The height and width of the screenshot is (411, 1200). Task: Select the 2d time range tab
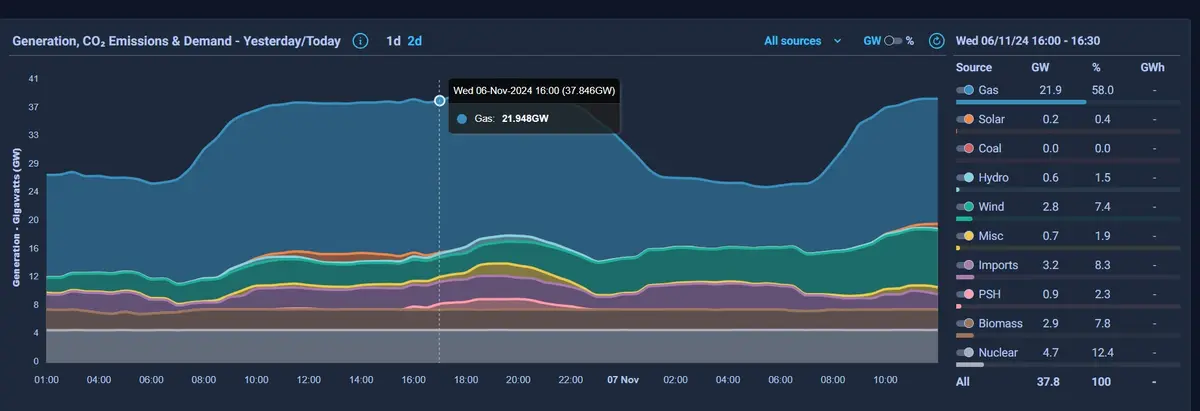pyautogui.click(x=415, y=41)
